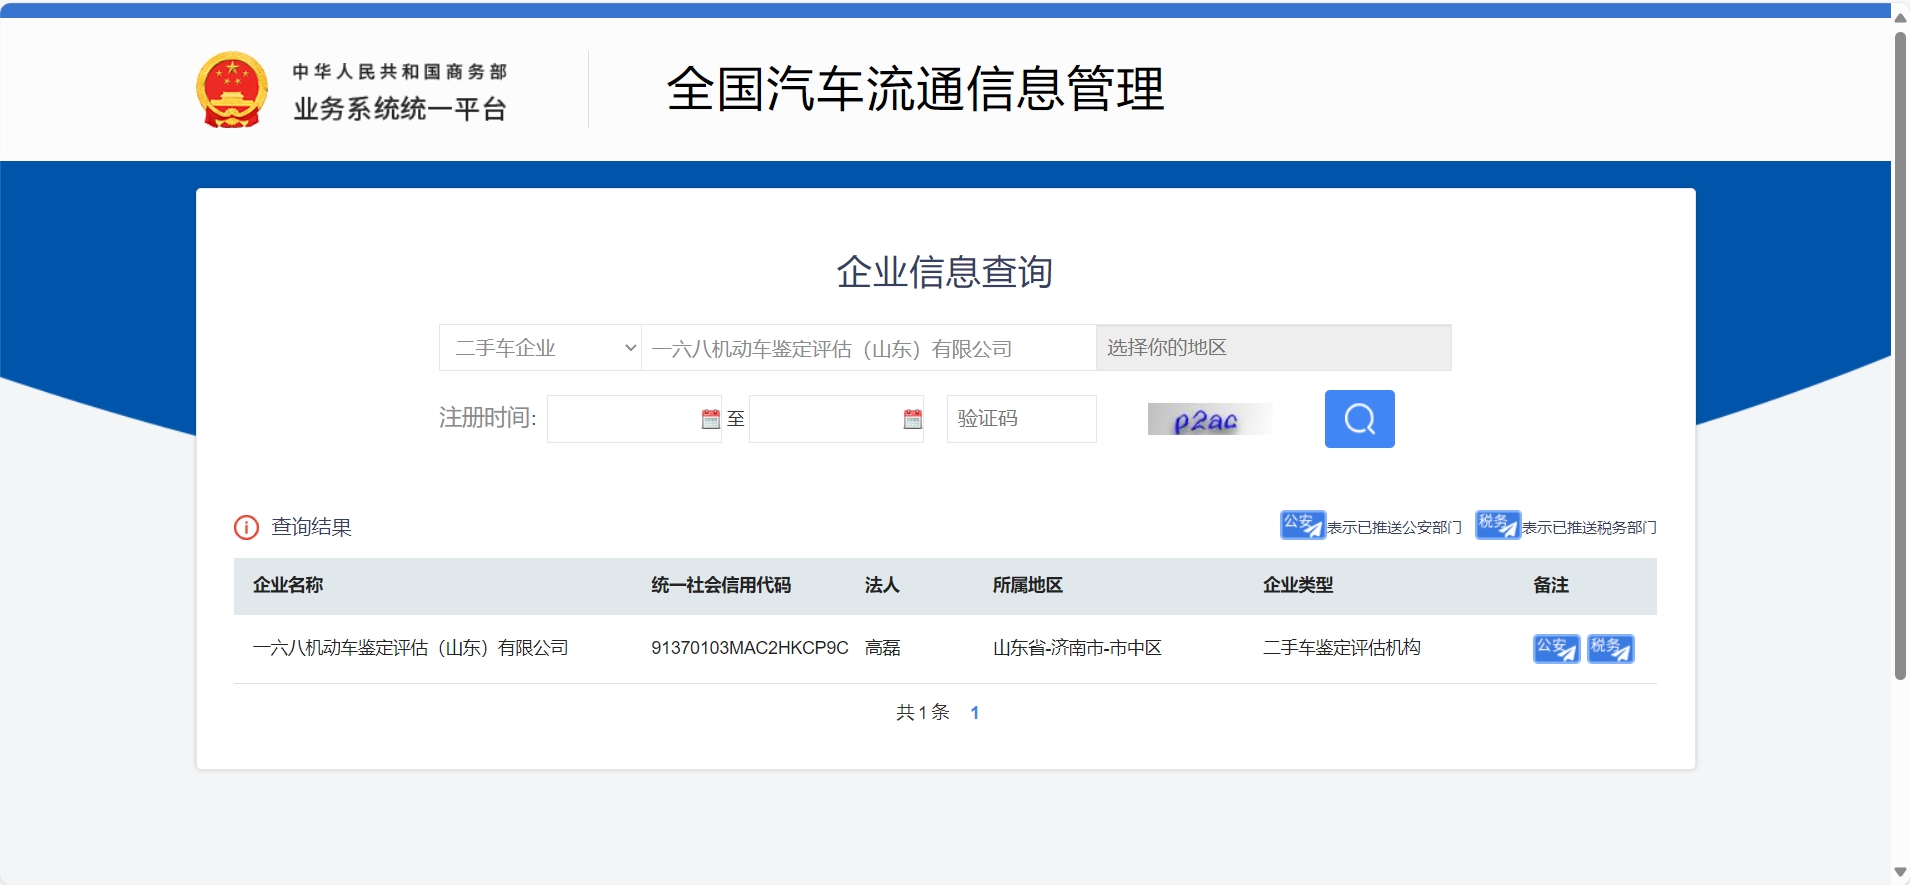Go to page 1 in pagination
The width and height of the screenshot is (1910, 885).
974,713
